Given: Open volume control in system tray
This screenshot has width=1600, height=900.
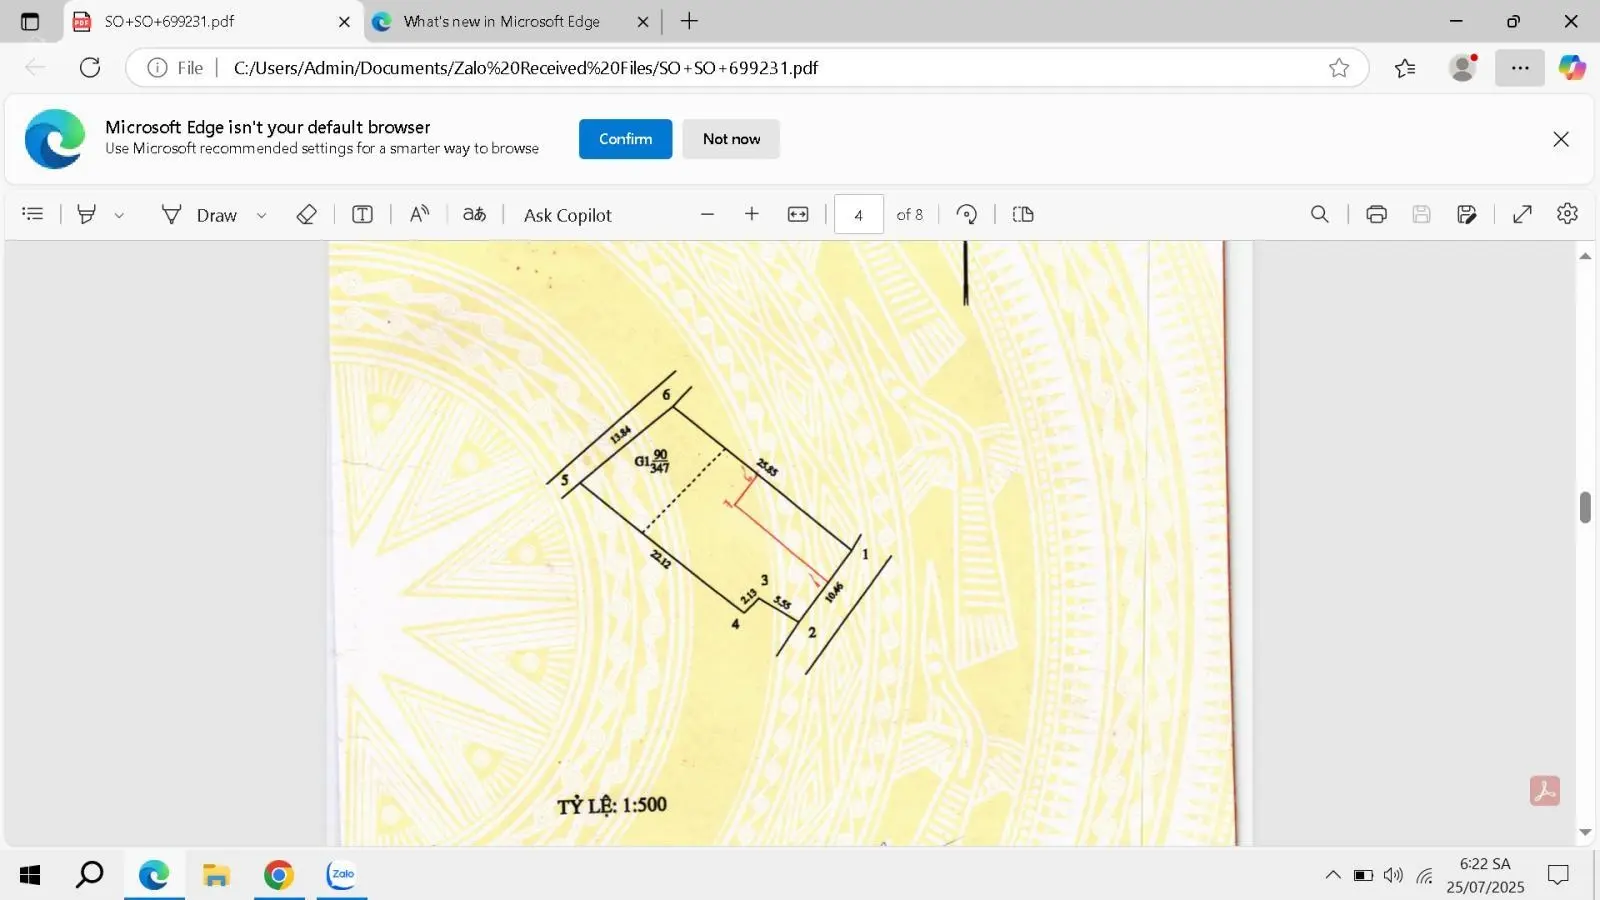Looking at the screenshot, I should [1393, 875].
